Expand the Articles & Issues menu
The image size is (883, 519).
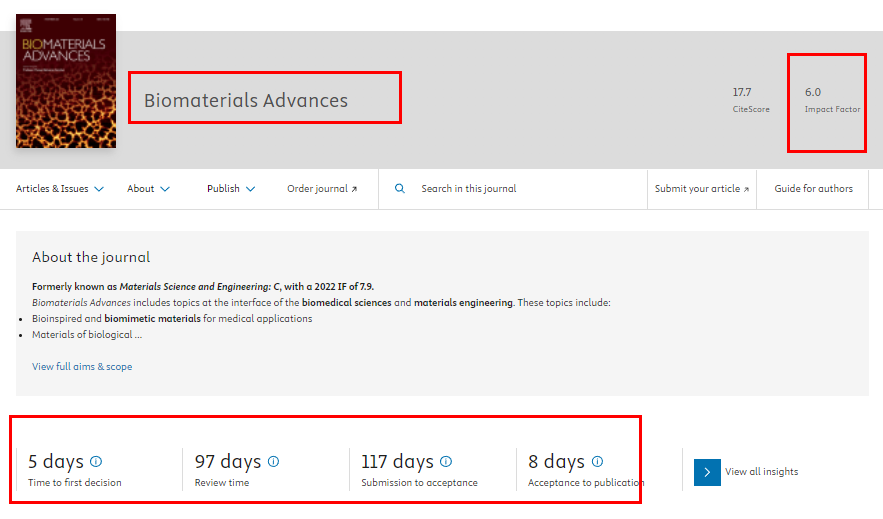pyautogui.click(x=60, y=189)
